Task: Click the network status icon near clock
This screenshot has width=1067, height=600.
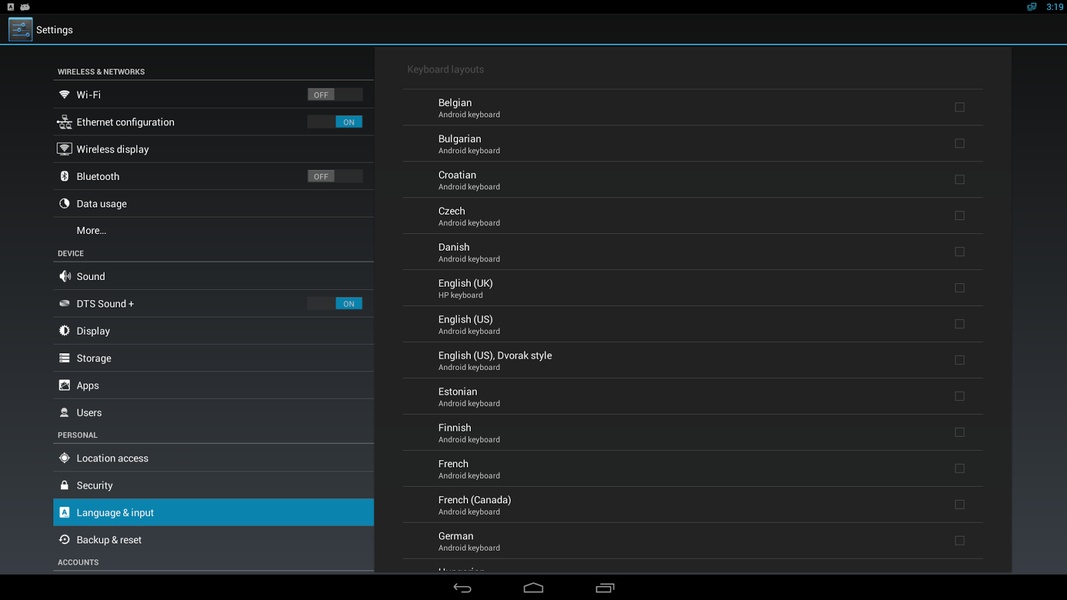Action: (x=1032, y=7)
